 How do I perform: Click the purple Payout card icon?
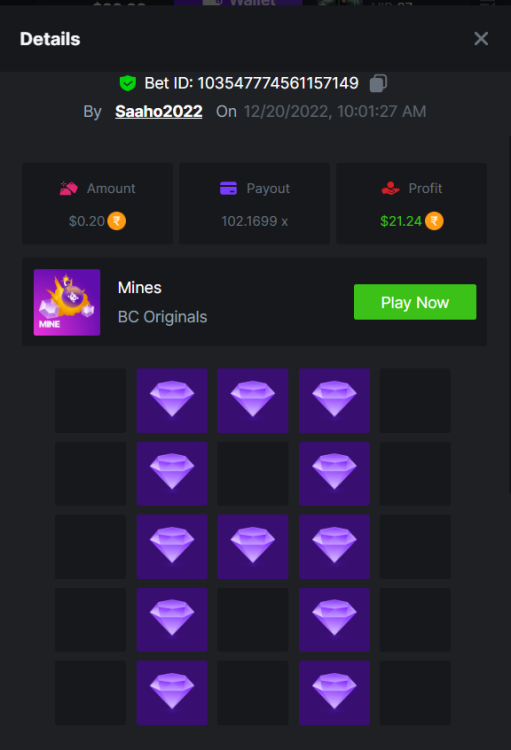pos(228,188)
